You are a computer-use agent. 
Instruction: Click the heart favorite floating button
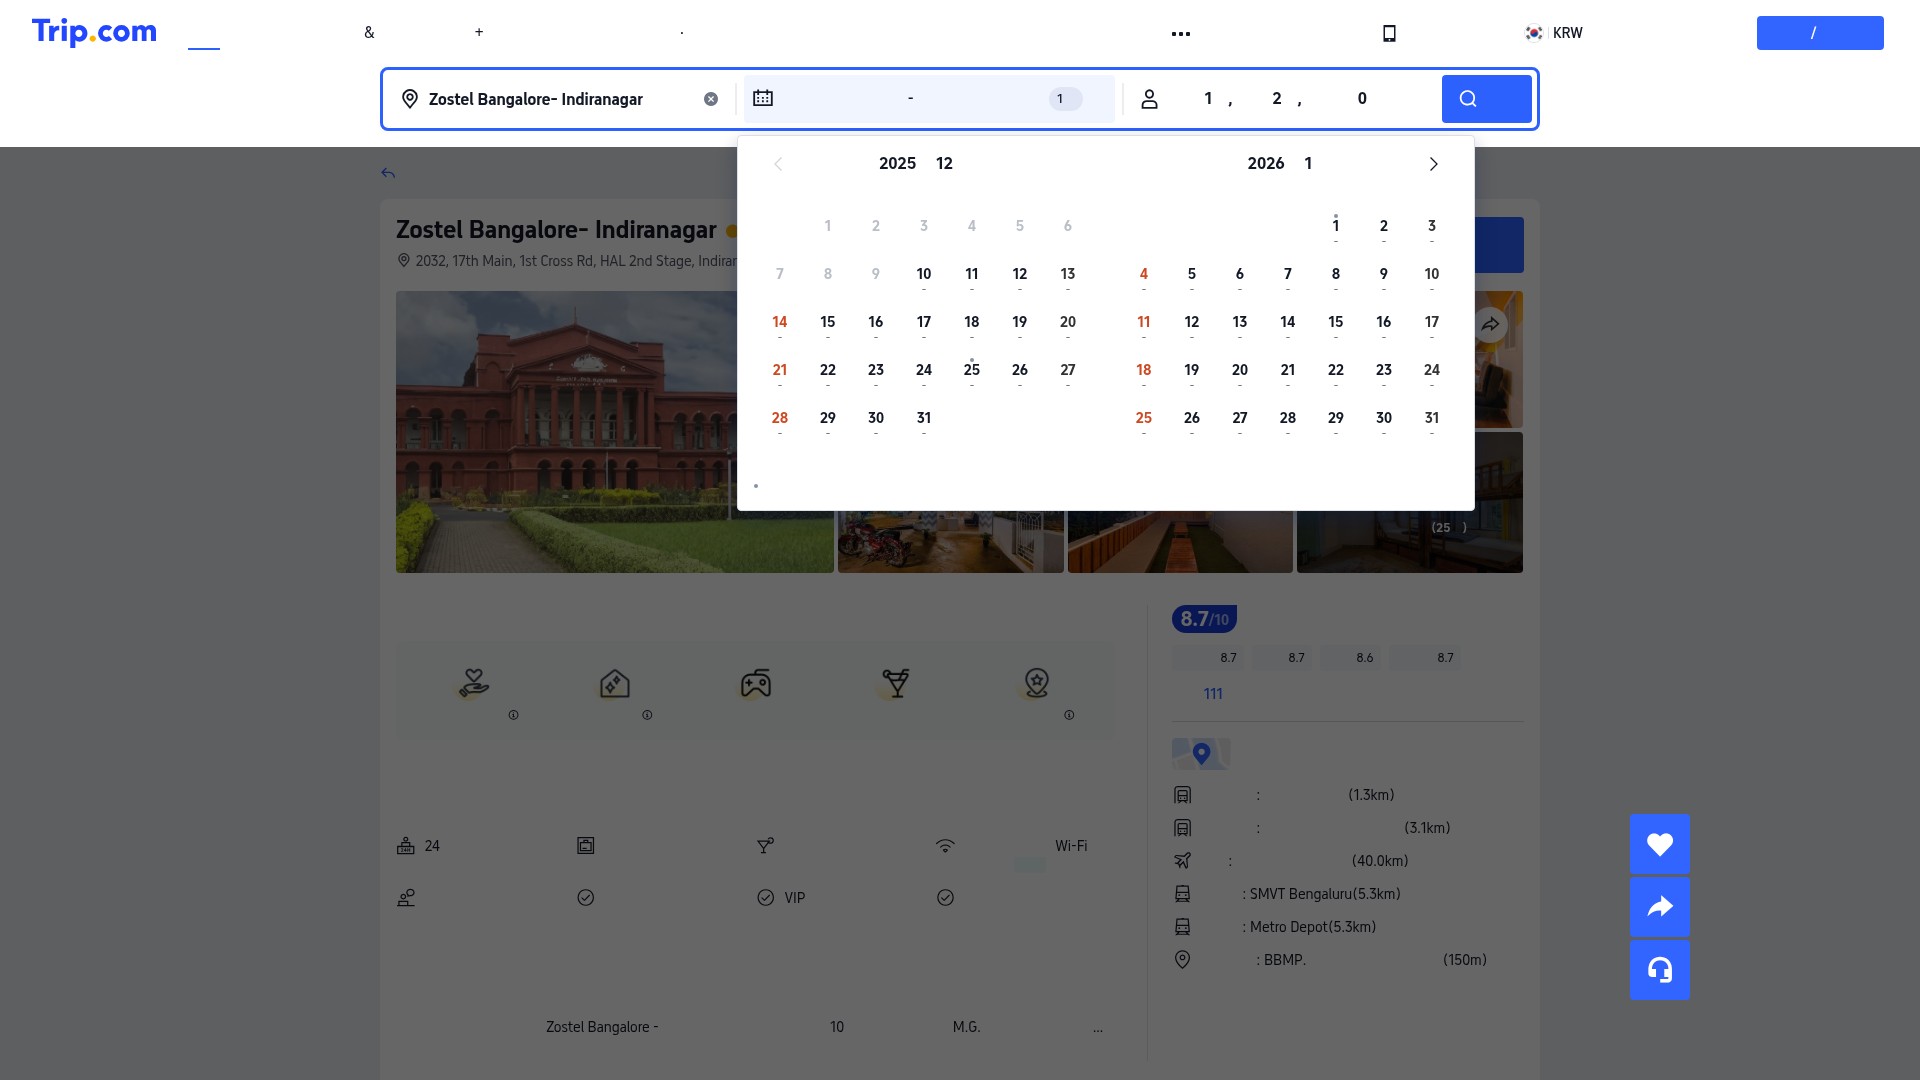[1660, 844]
